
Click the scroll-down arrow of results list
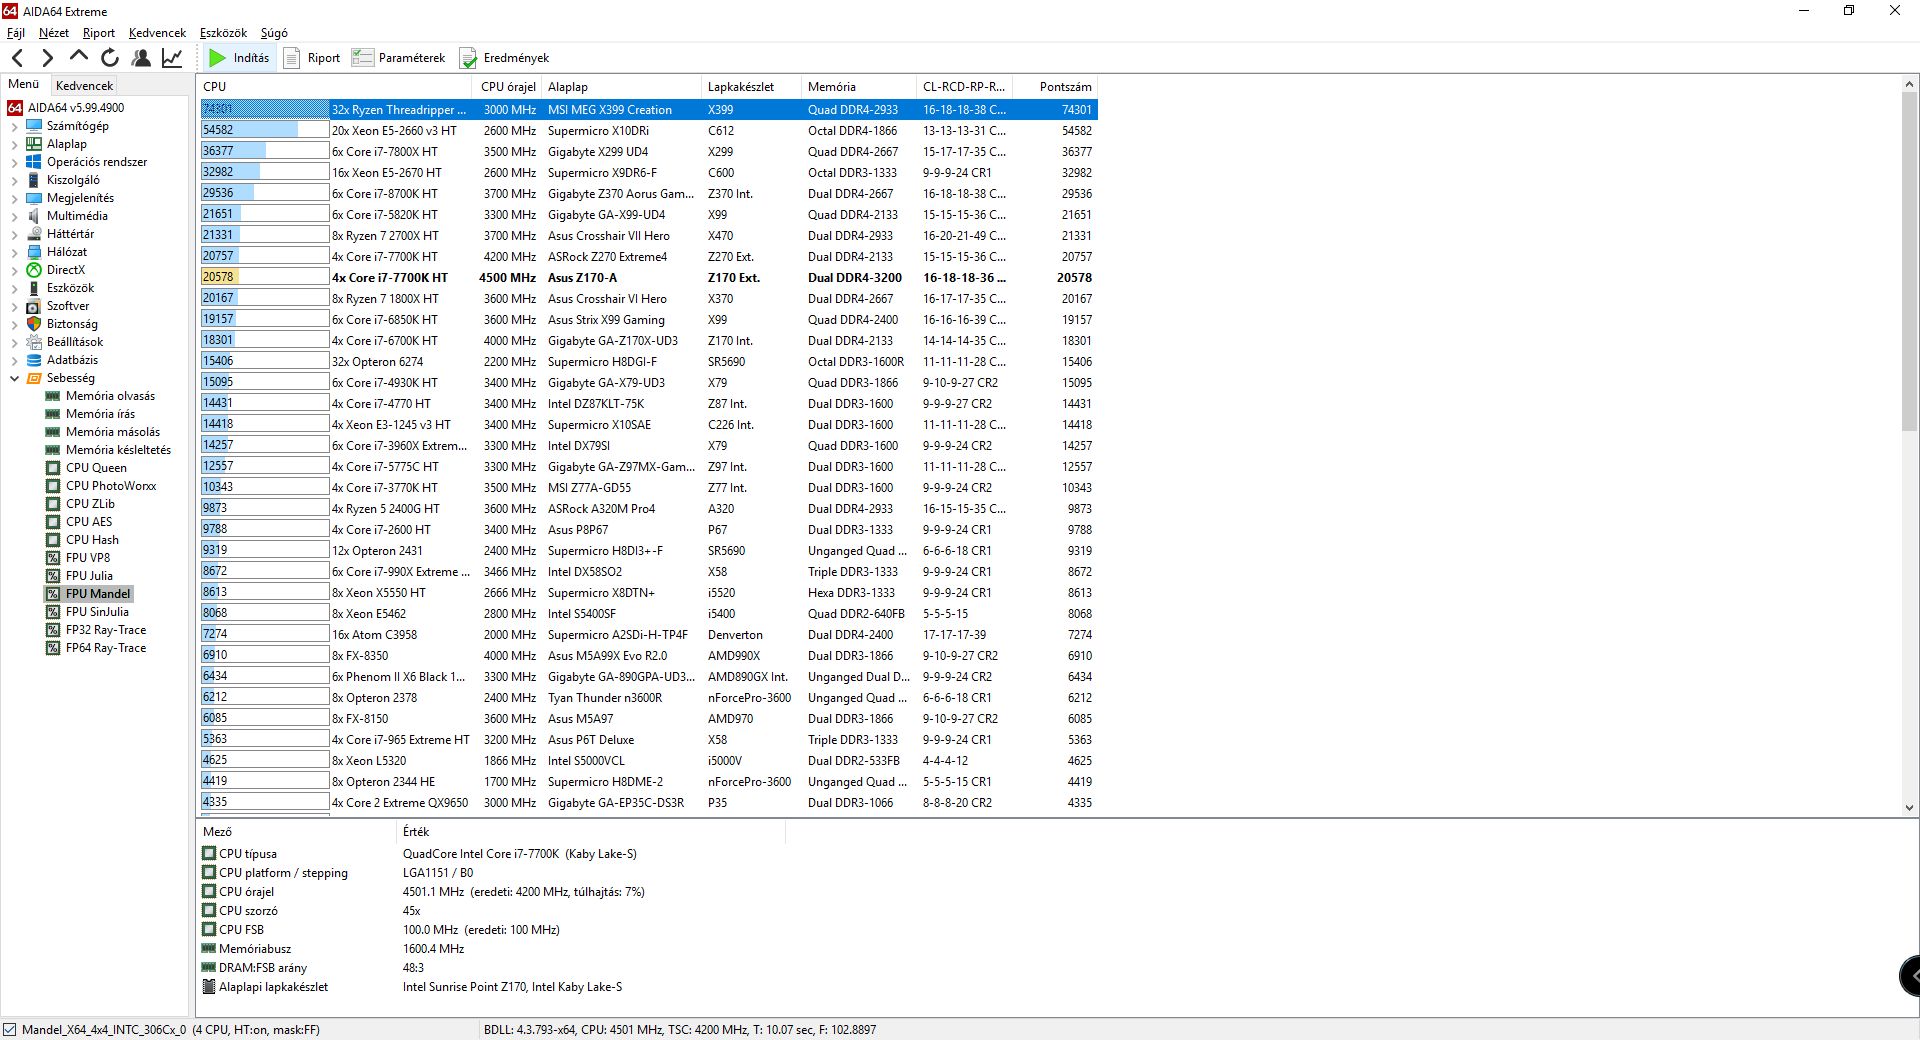point(1909,807)
